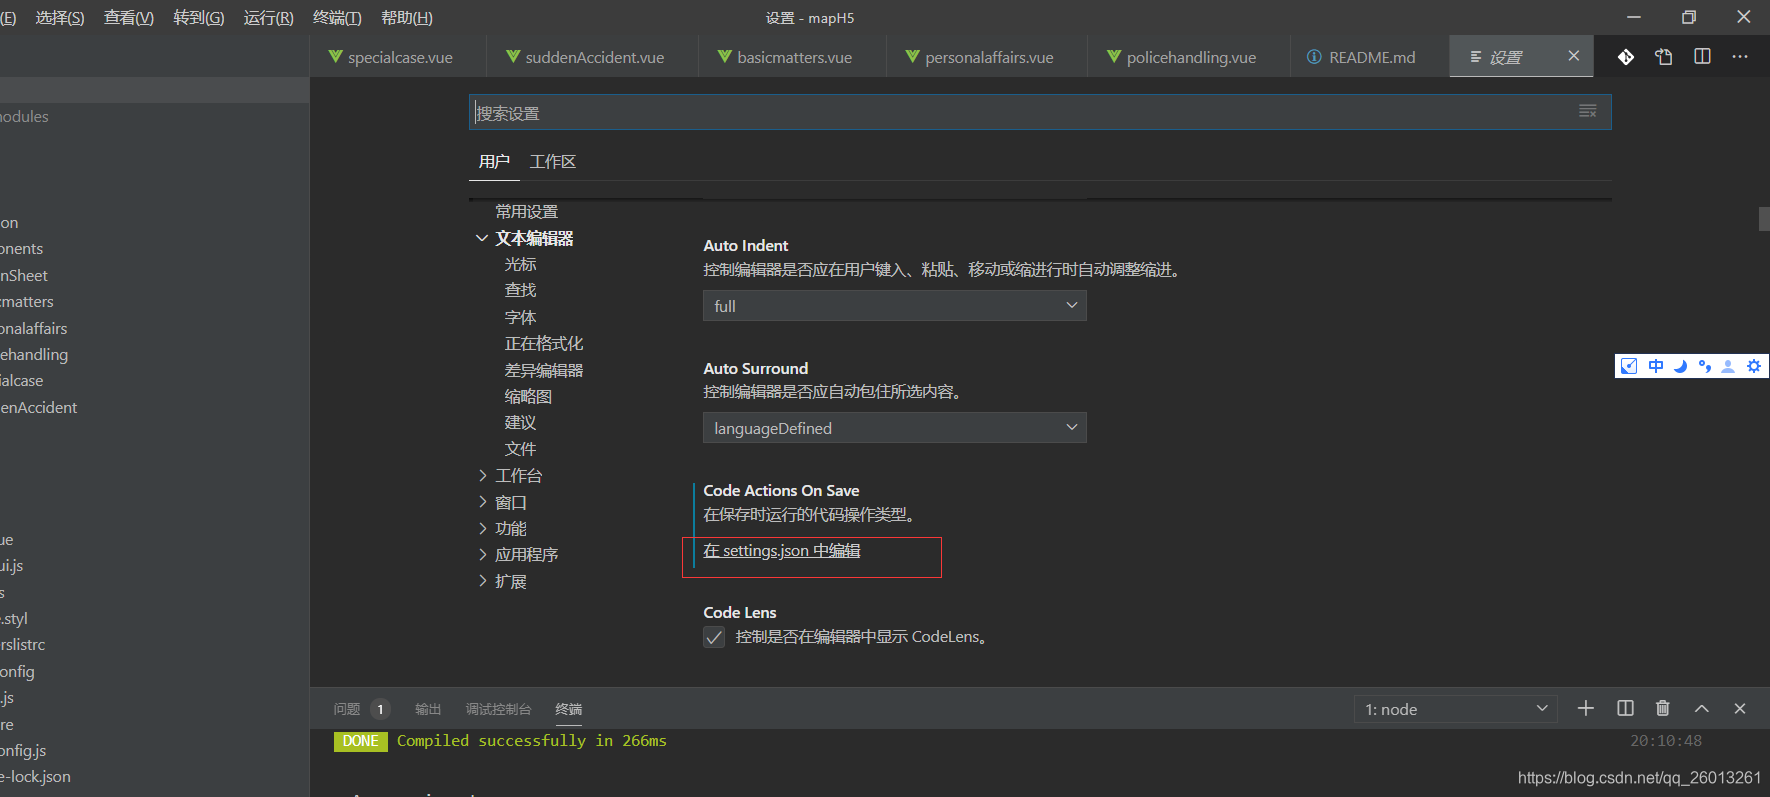Open the 问题 panel tab
The height and width of the screenshot is (797, 1770).
(347, 709)
